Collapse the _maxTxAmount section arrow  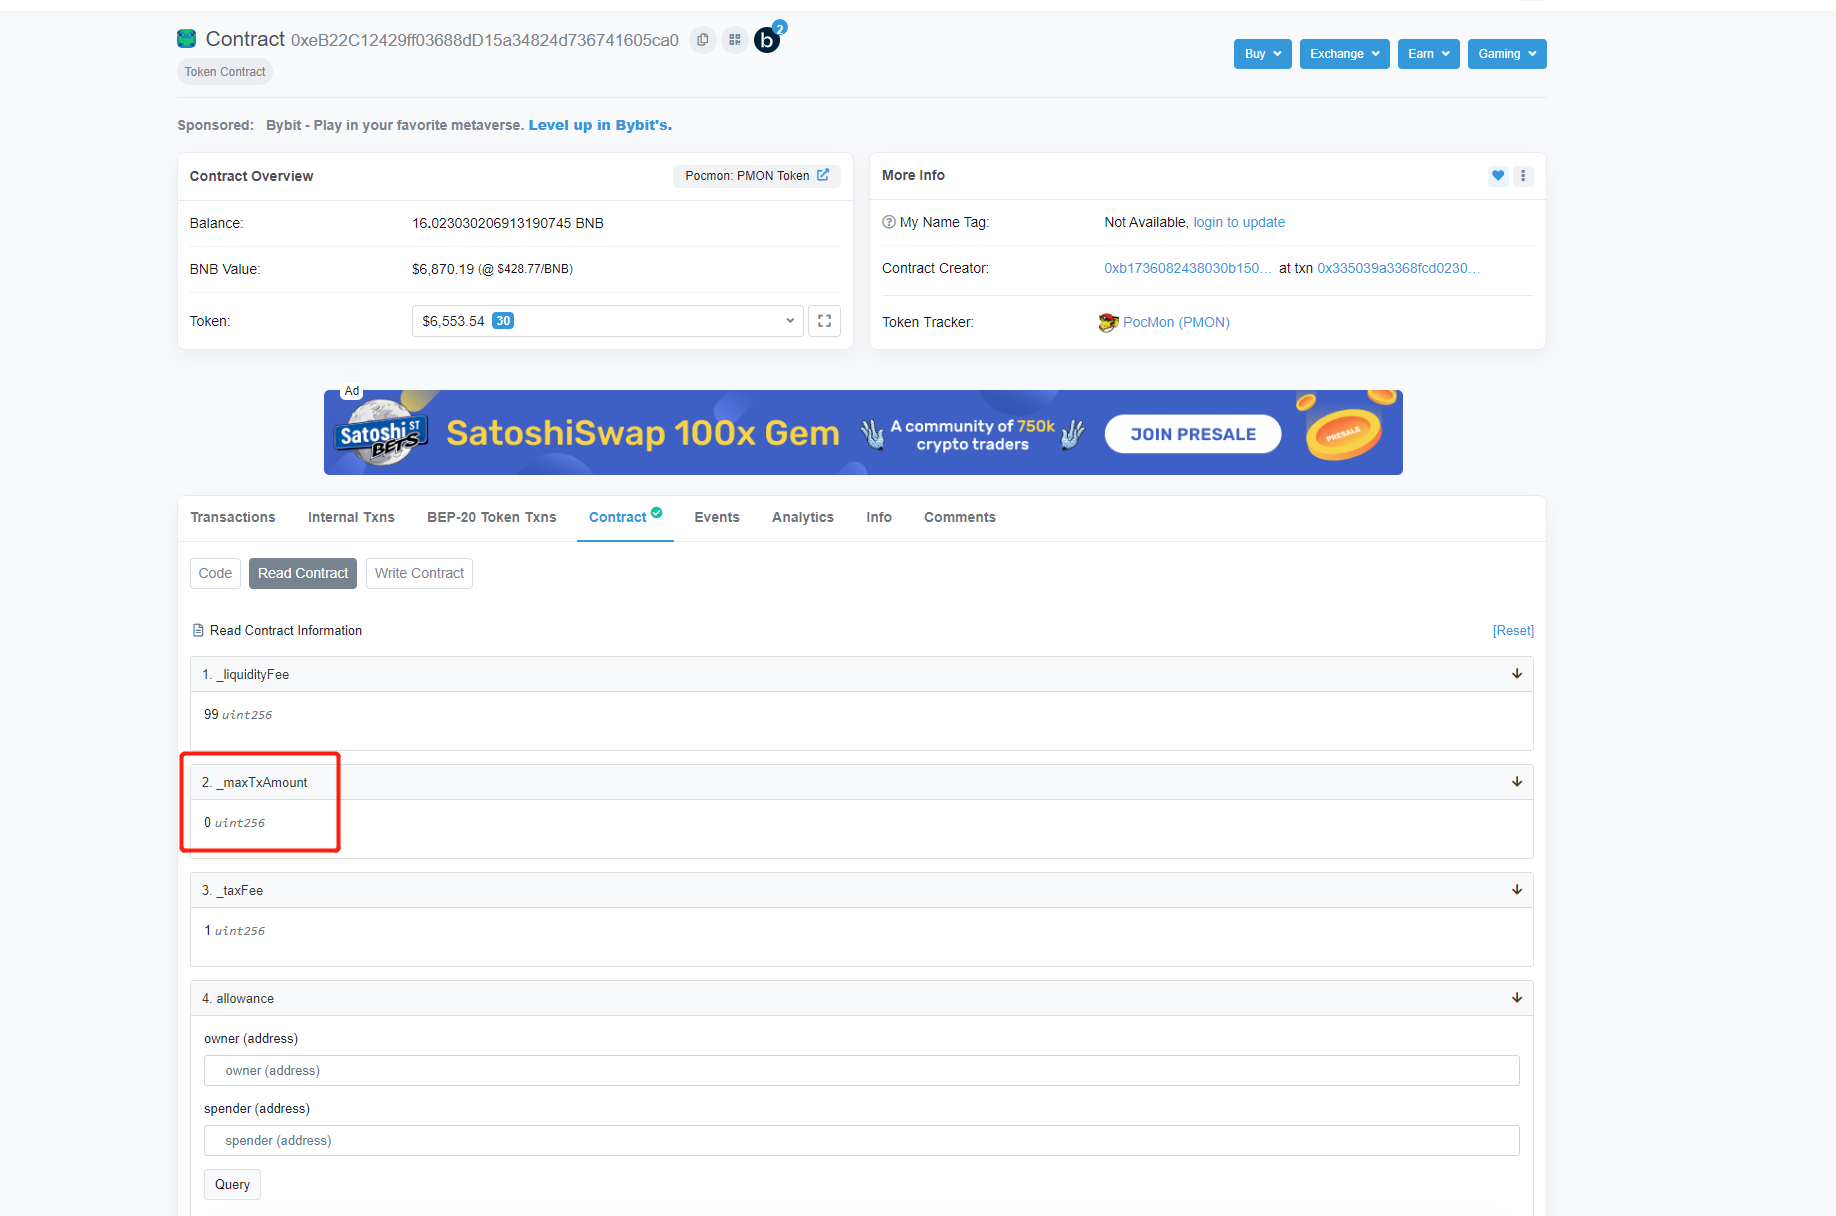point(1516,782)
